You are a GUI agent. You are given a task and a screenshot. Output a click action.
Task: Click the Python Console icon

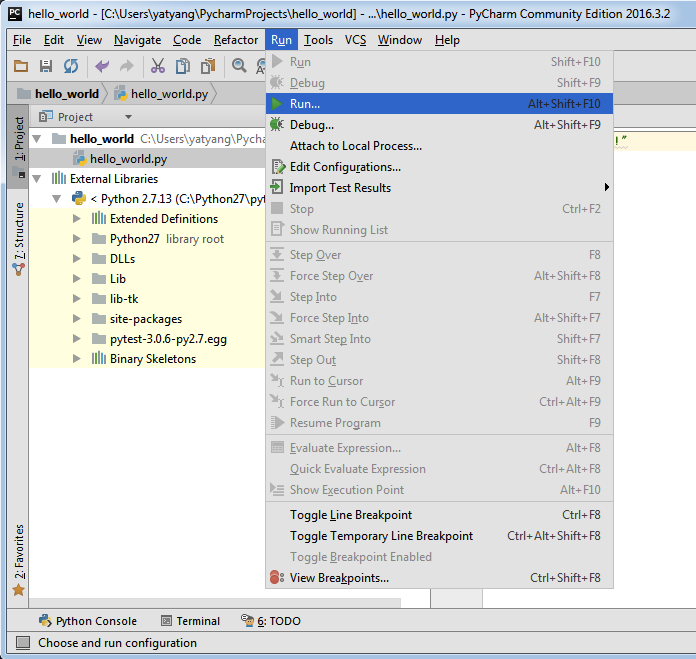point(45,620)
